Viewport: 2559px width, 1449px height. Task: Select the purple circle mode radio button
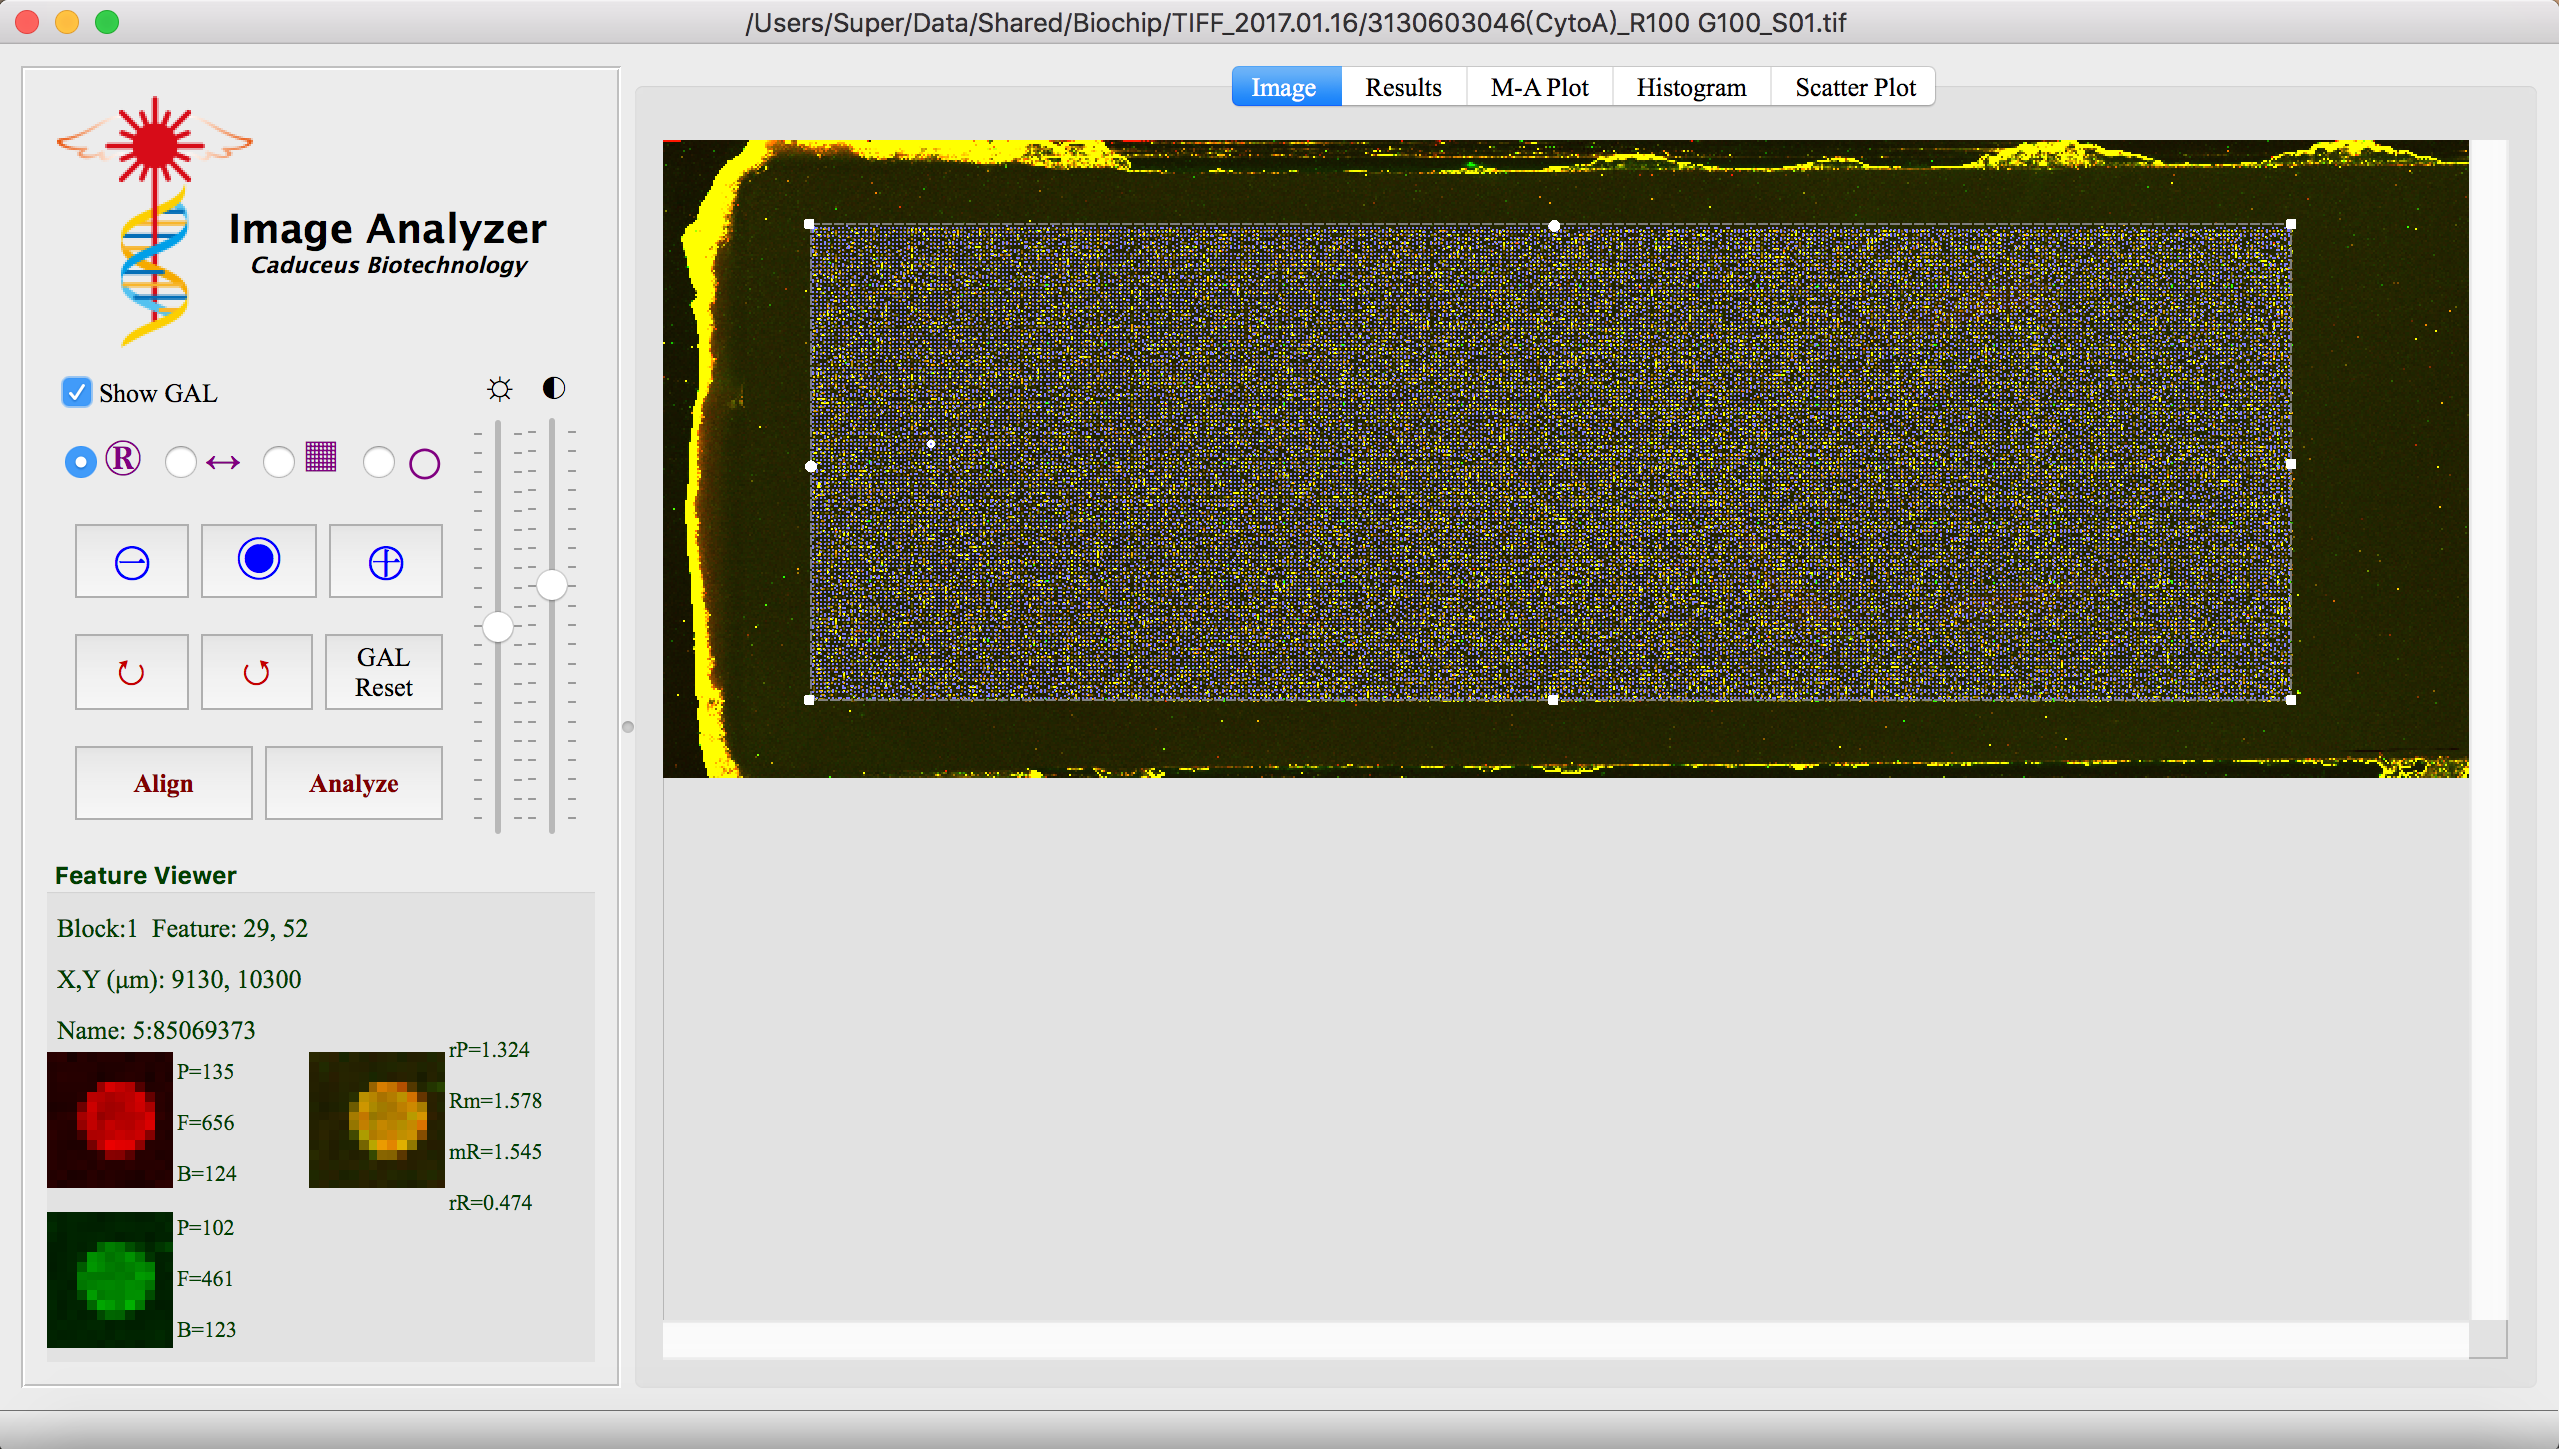[379, 462]
